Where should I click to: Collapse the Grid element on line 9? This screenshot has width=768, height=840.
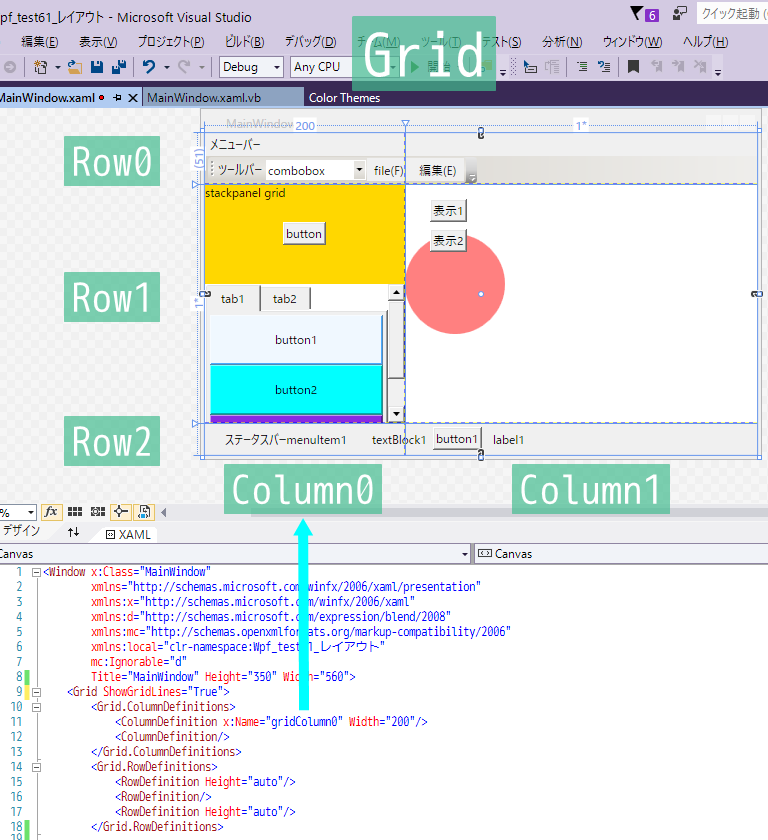[x=36, y=692]
